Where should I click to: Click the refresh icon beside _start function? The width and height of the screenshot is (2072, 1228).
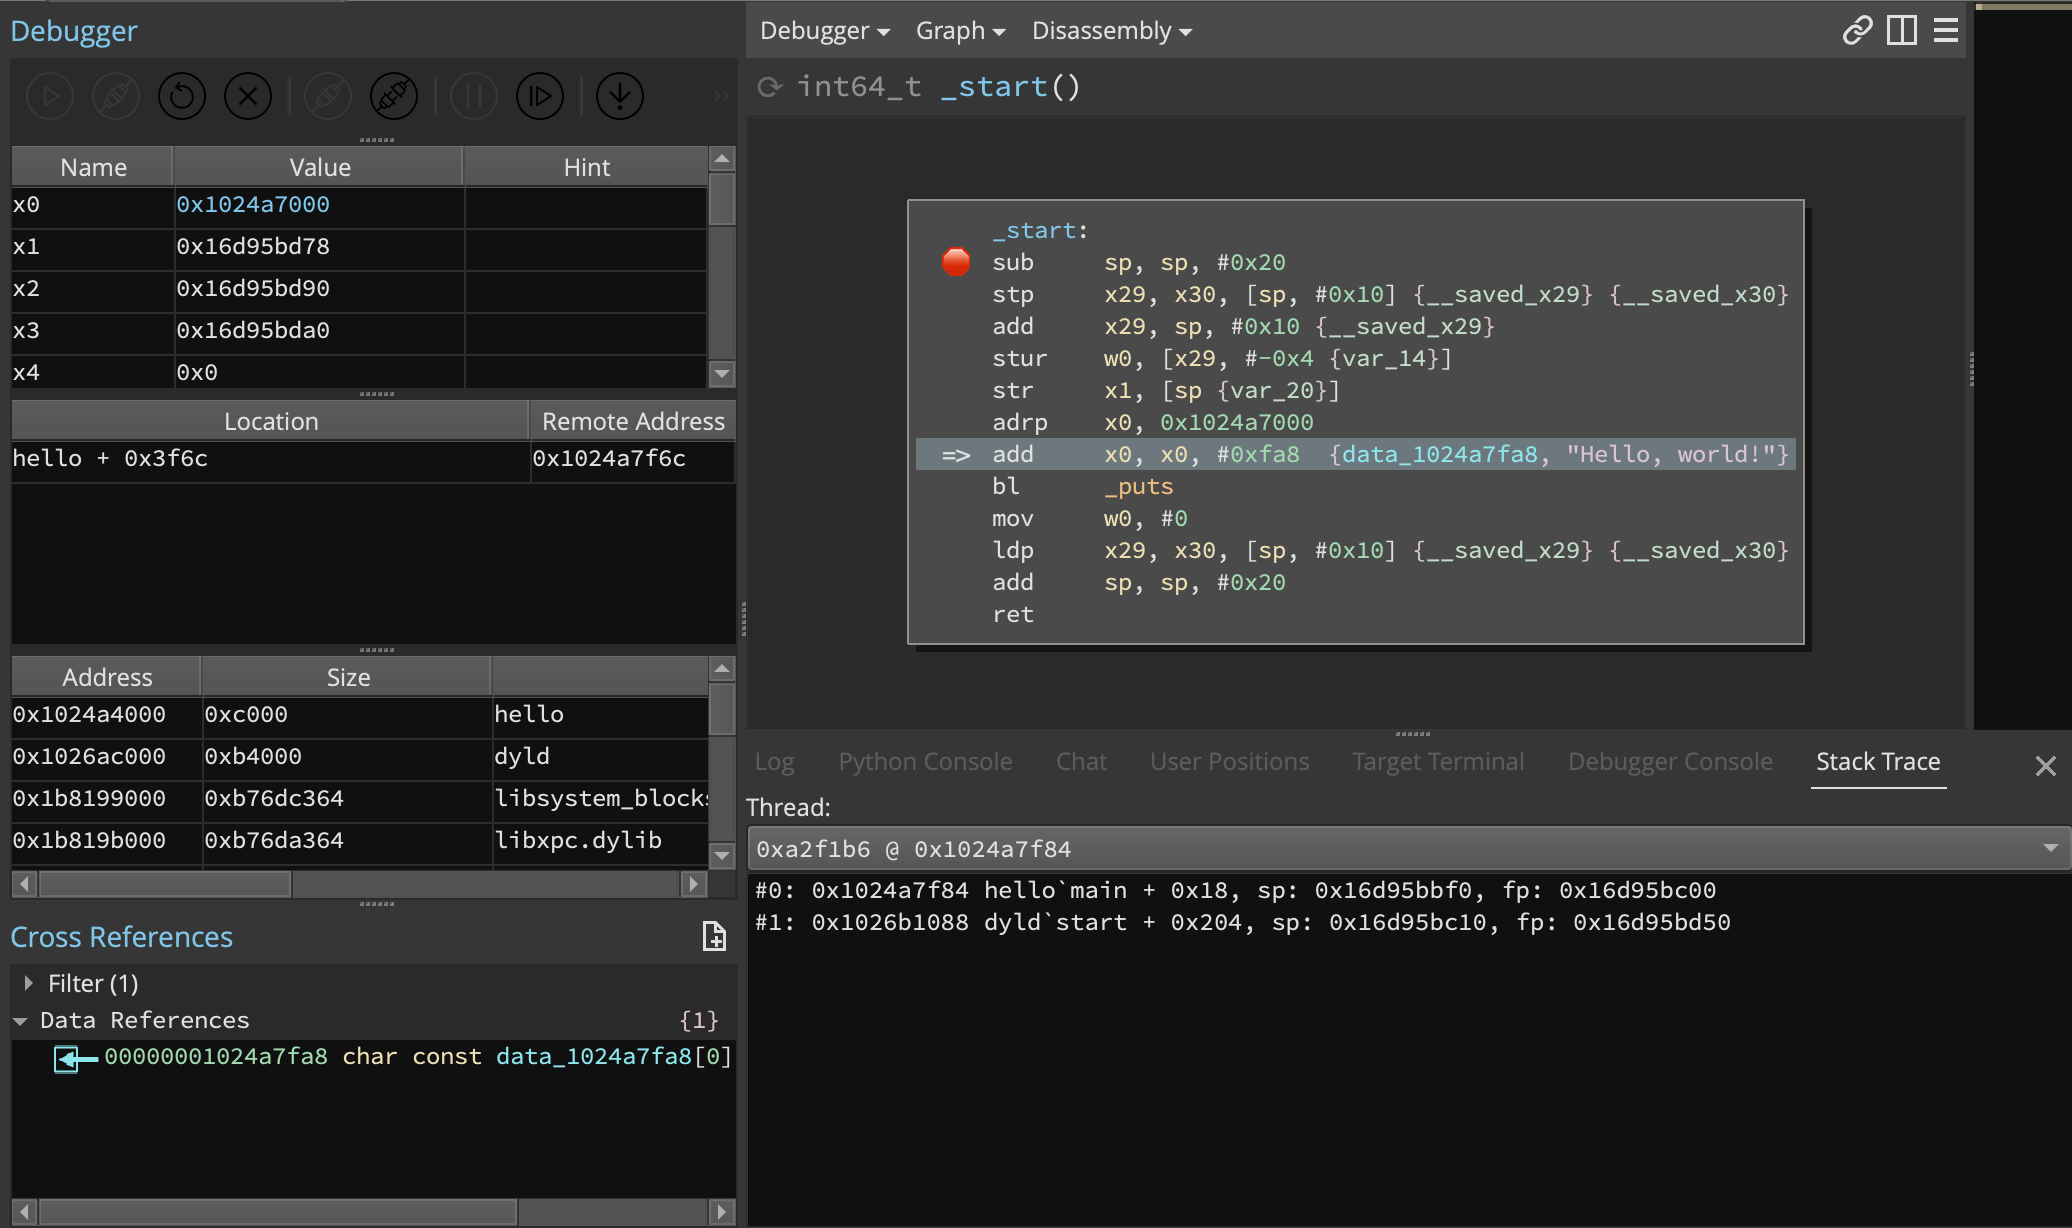769,87
